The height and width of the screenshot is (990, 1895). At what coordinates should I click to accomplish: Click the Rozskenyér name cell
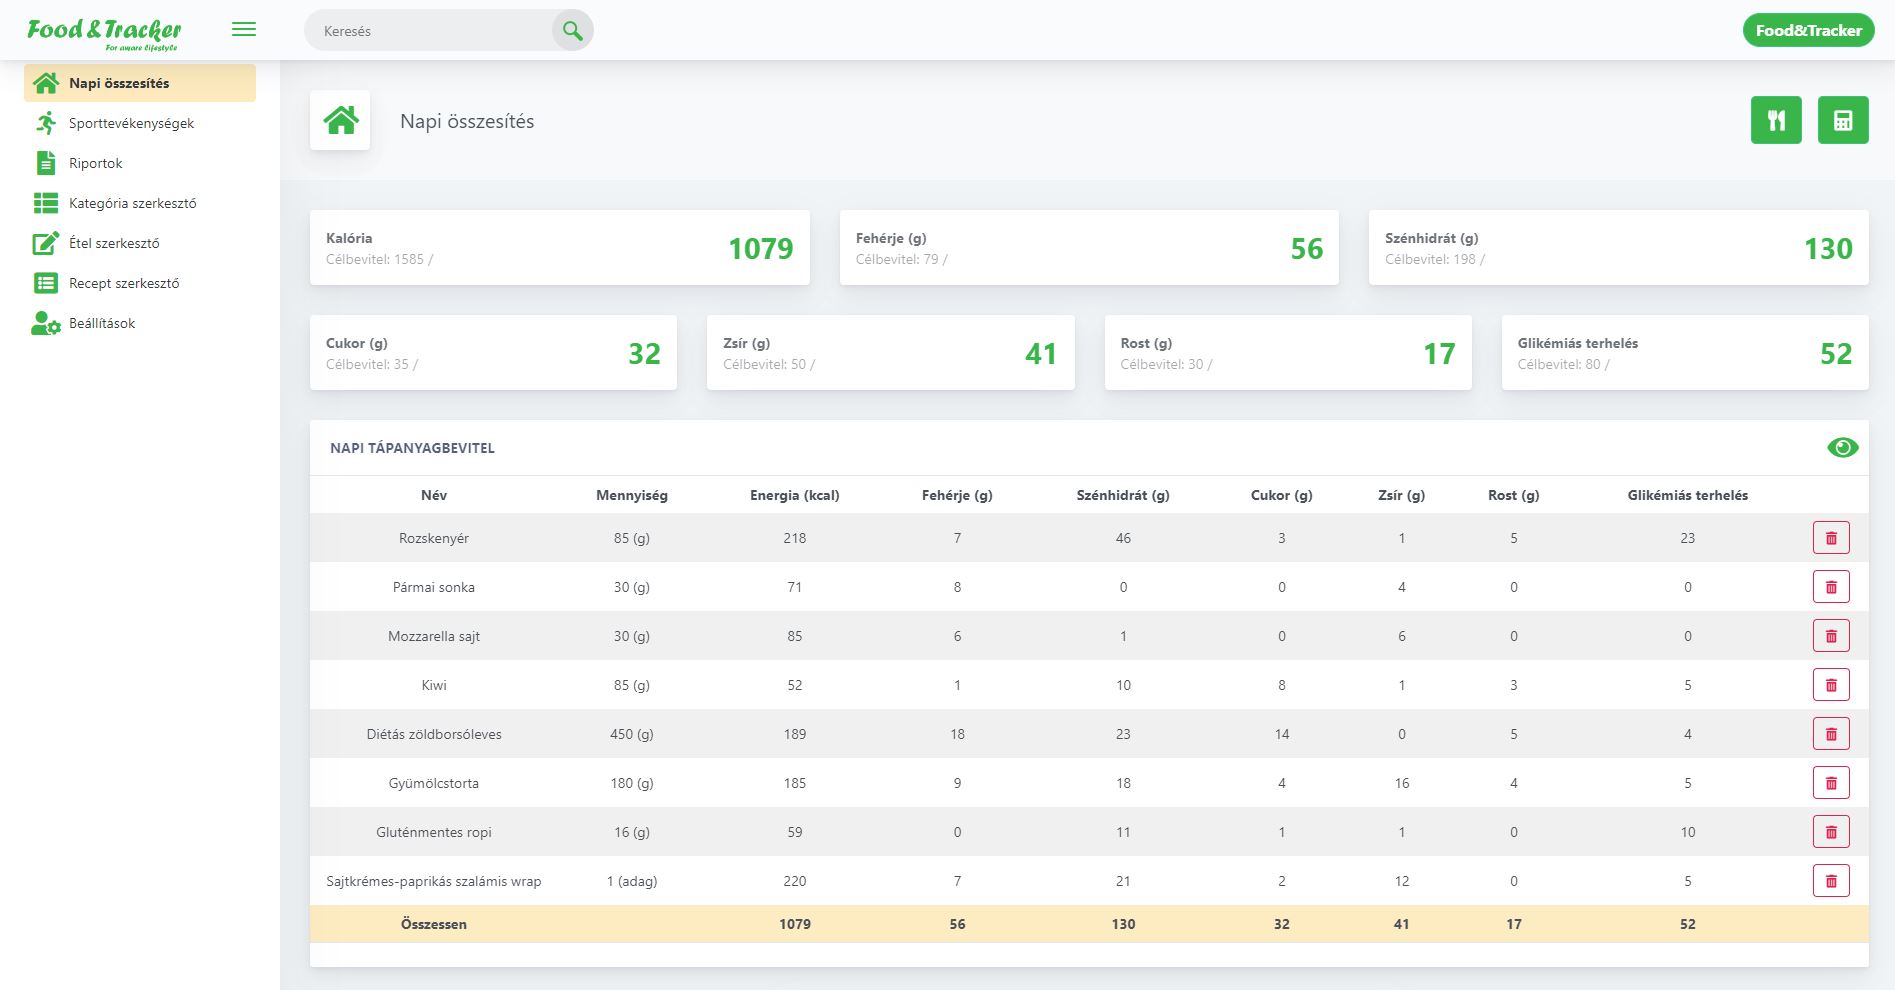(x=434, y=538)
